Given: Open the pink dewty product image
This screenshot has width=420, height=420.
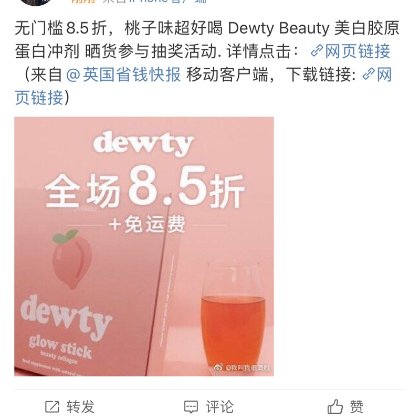Looking at the screenshot, I should [144, 246].
